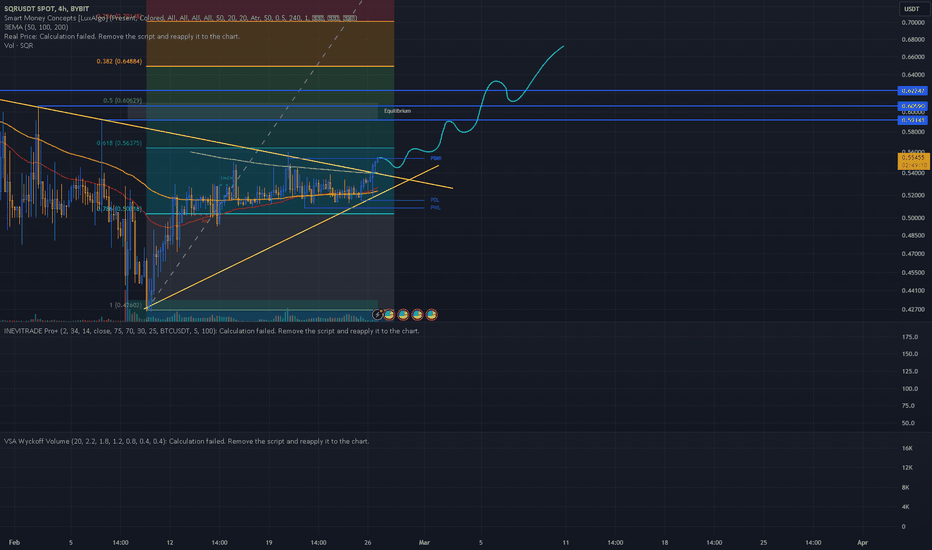
Task: Click the PWL level label
Action: click(436, 208)
